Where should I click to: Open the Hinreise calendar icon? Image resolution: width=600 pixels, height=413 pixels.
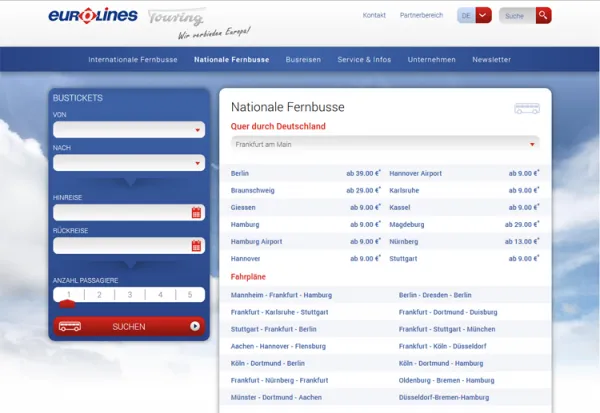coord(196,212)
